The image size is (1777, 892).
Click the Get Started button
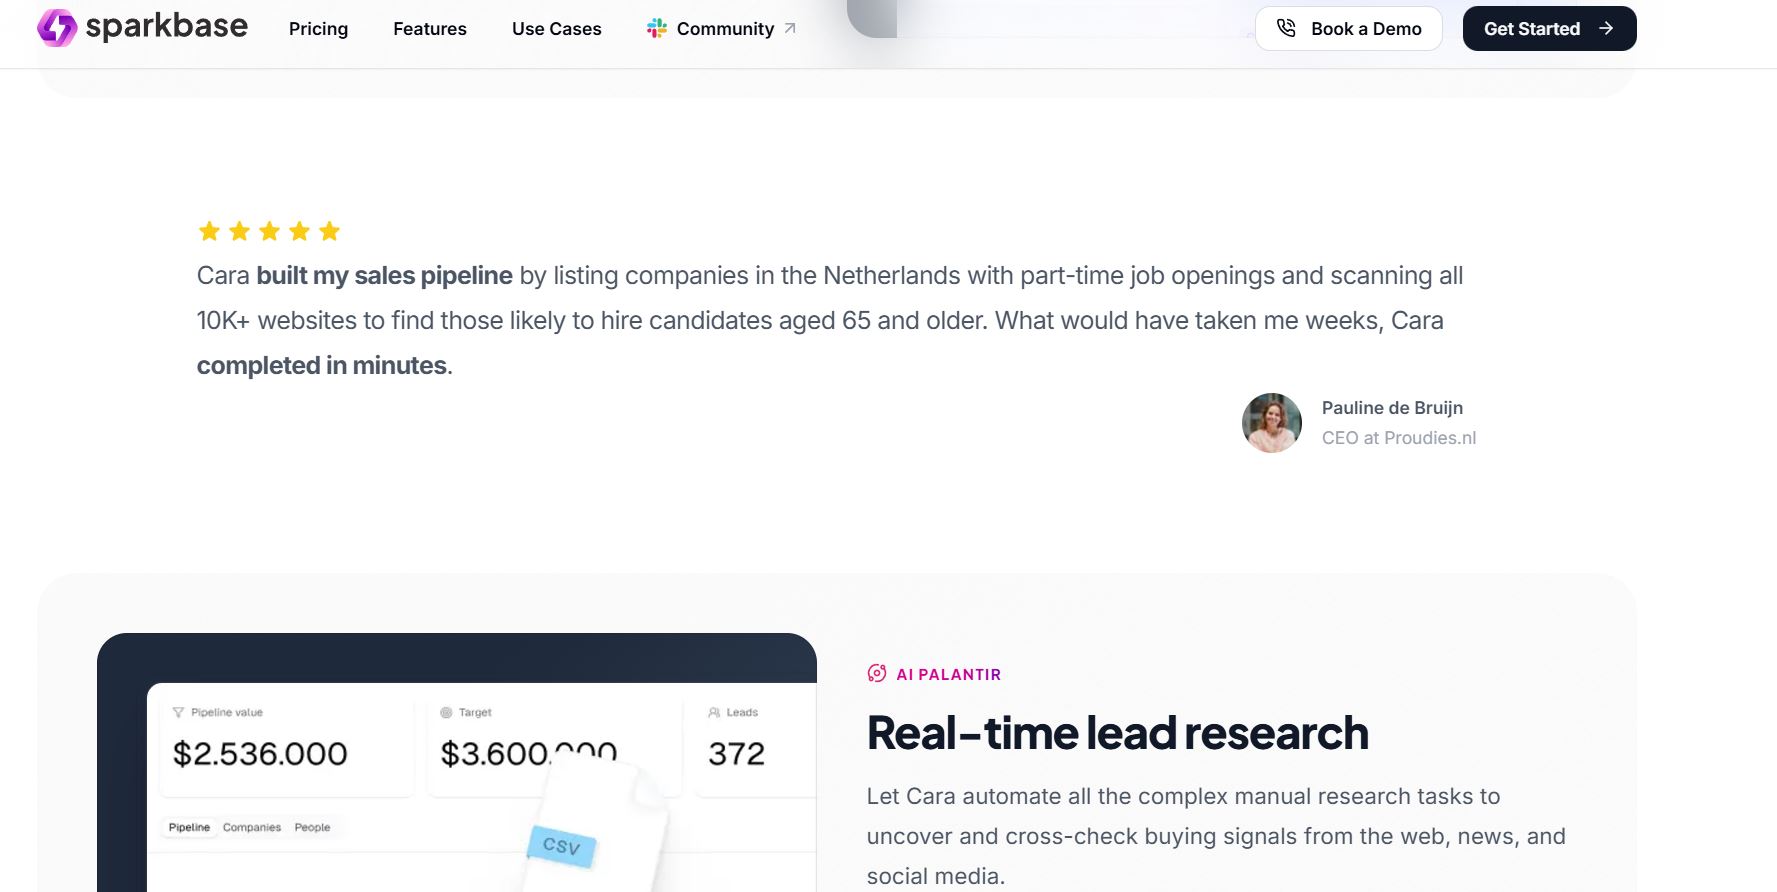(x=1549, y=28)
